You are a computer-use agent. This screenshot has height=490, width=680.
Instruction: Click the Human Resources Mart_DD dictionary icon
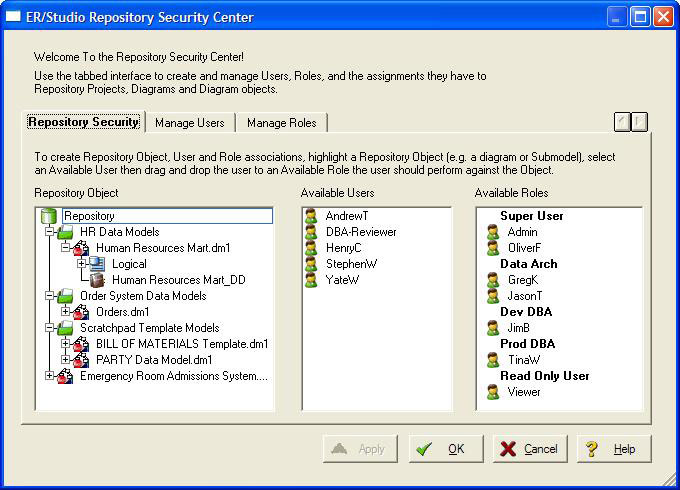(97, 280)
